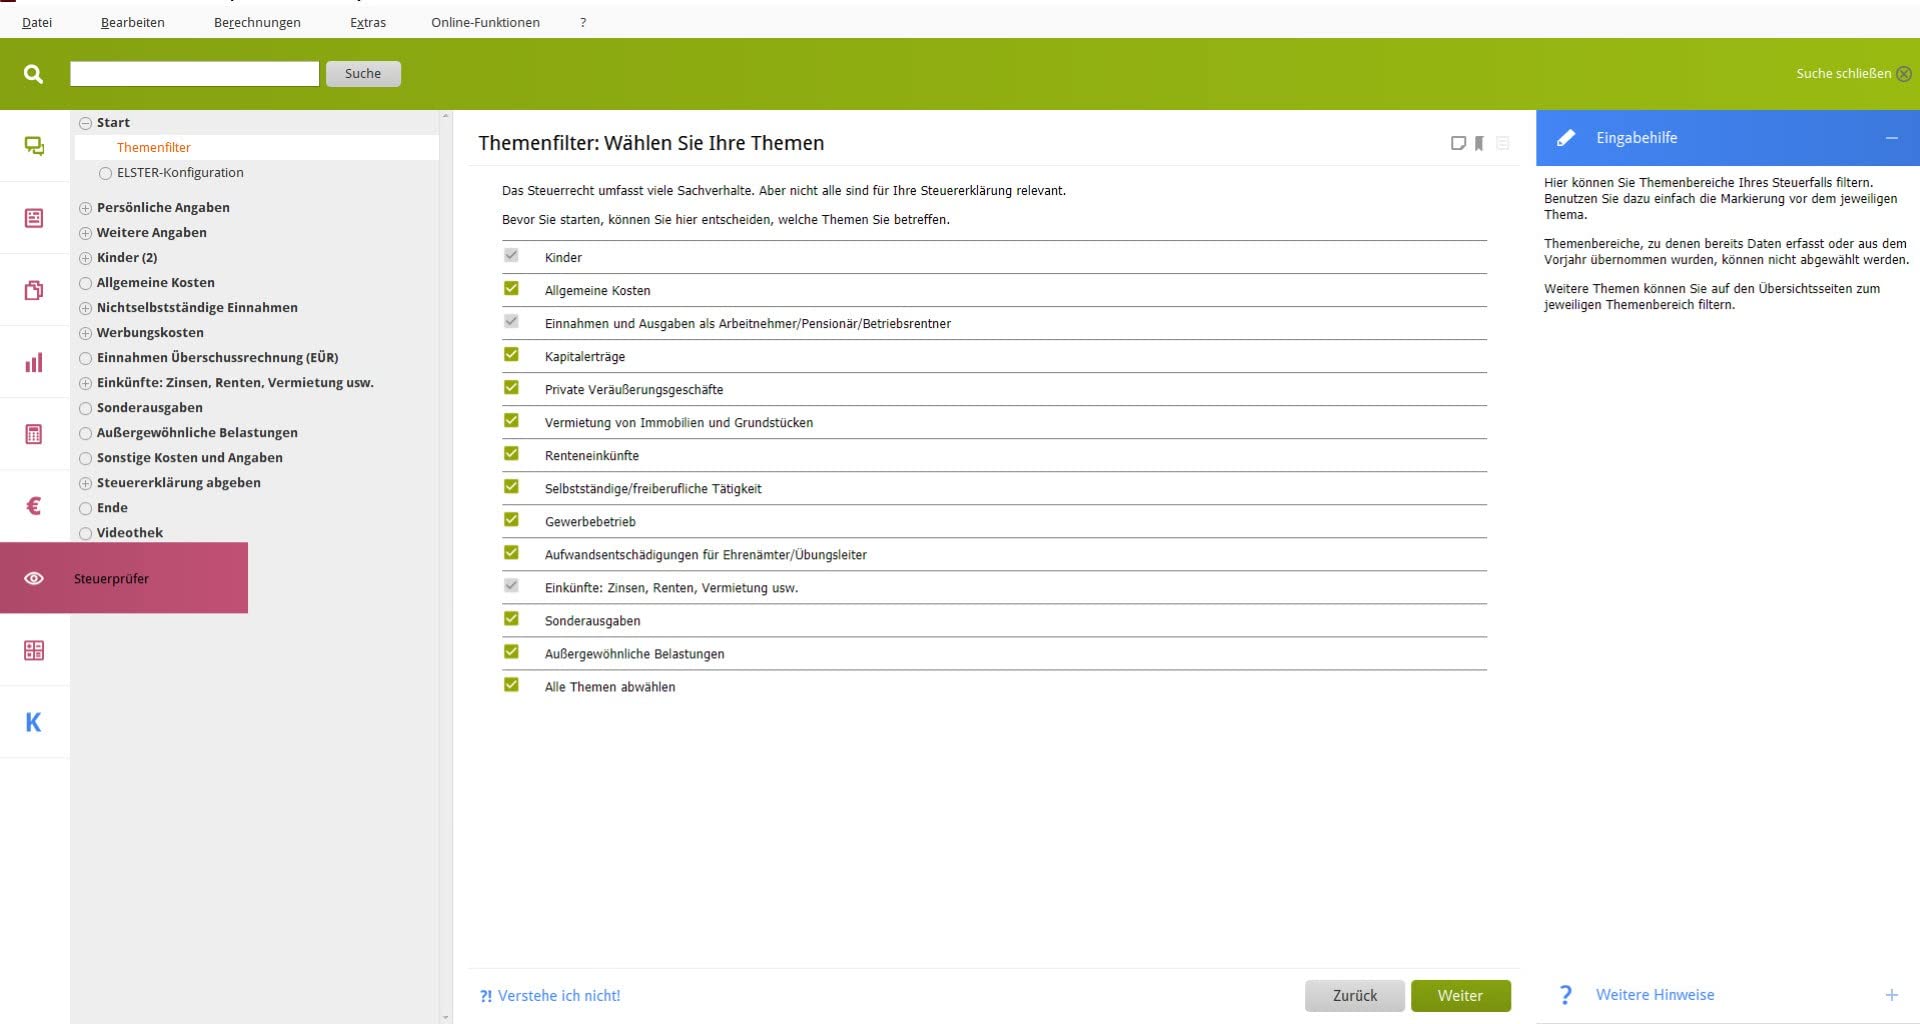Toggle the Allgemeine Kosten checkbox
The image size is (1920, 1024).
[x=511, y=288]
